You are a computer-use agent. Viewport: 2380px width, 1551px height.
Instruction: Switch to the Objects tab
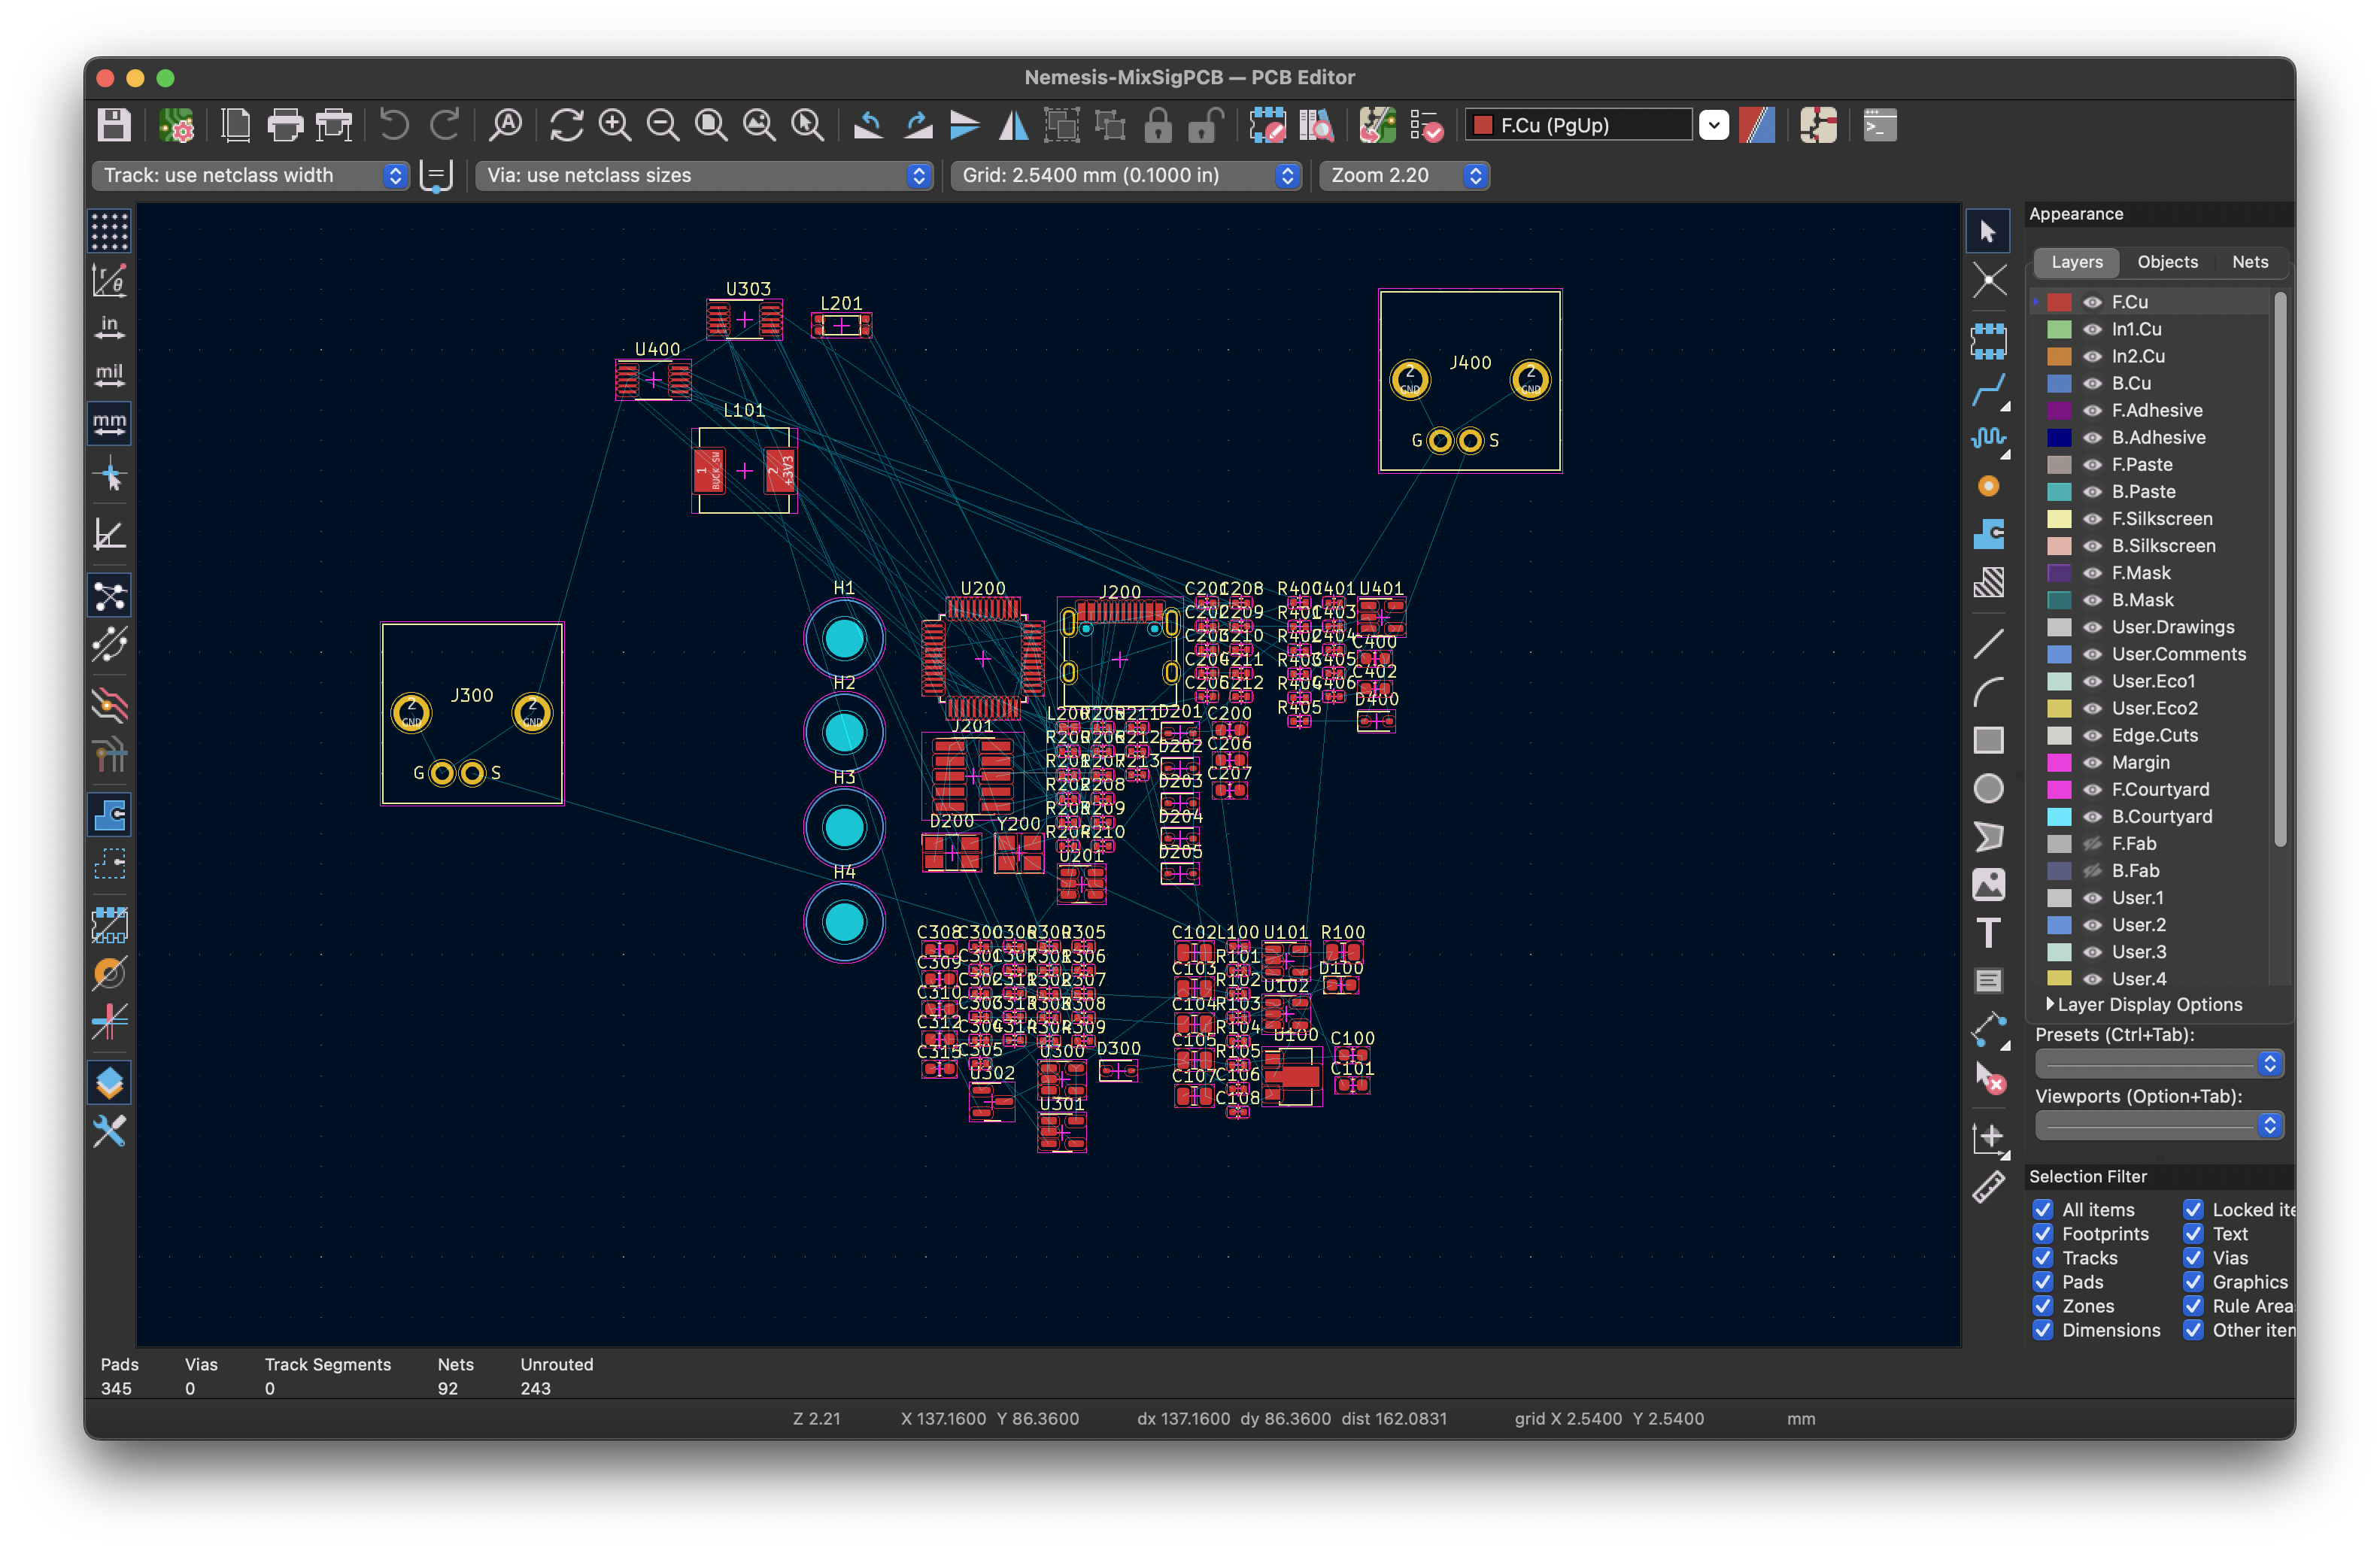coord(2167,262)
